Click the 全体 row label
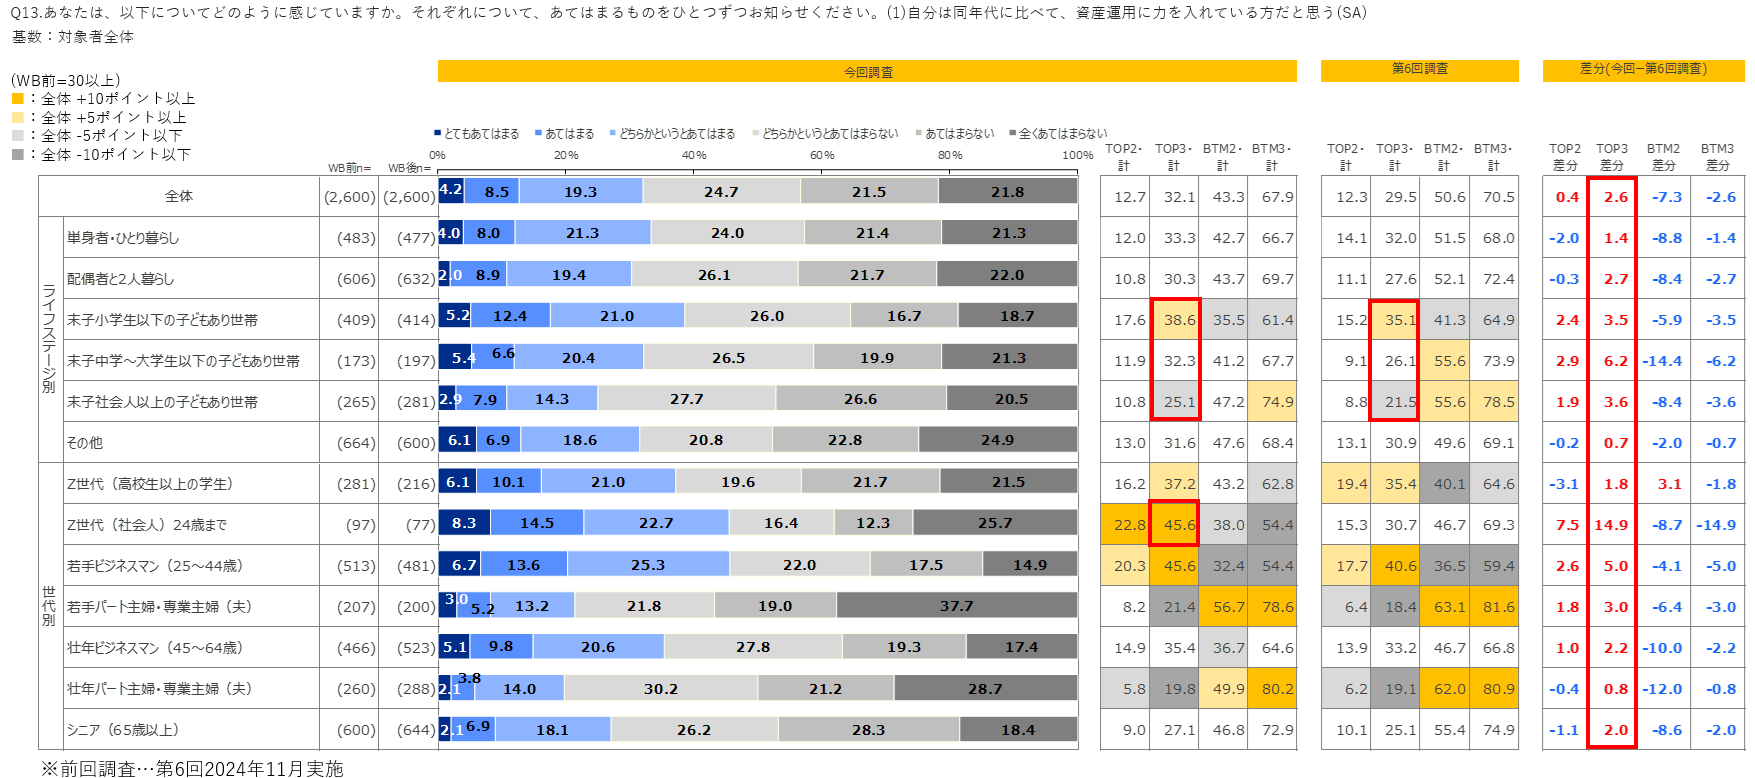Viewport: 1755px width, 778px height. [179, 197]
